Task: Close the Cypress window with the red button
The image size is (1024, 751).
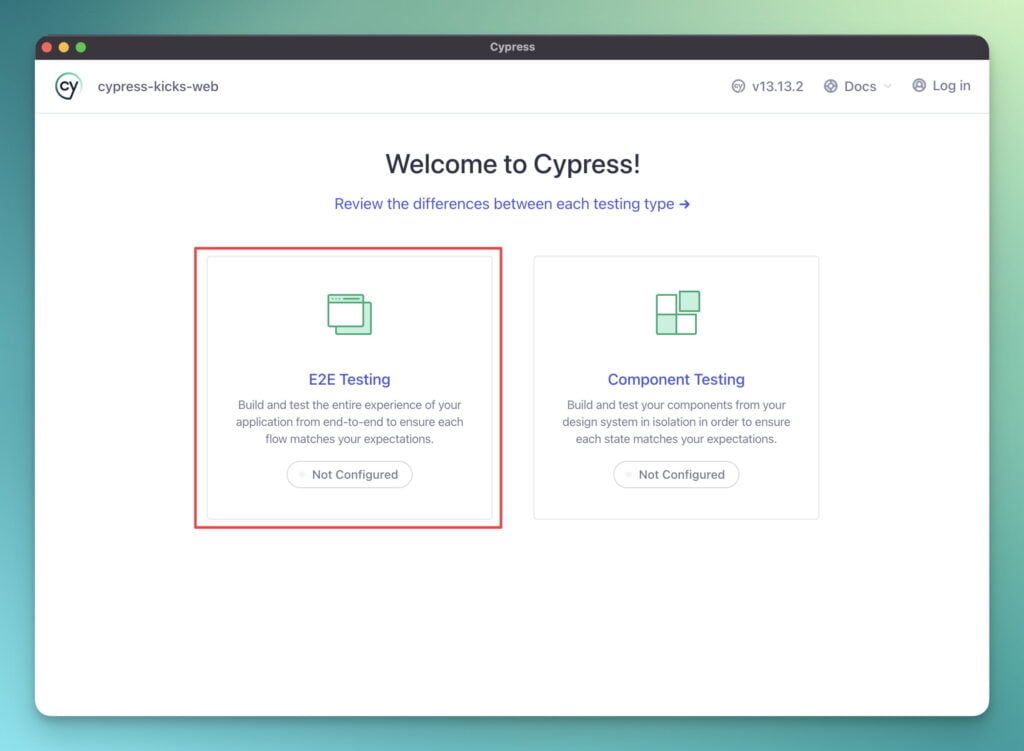Action: point(46,47)
